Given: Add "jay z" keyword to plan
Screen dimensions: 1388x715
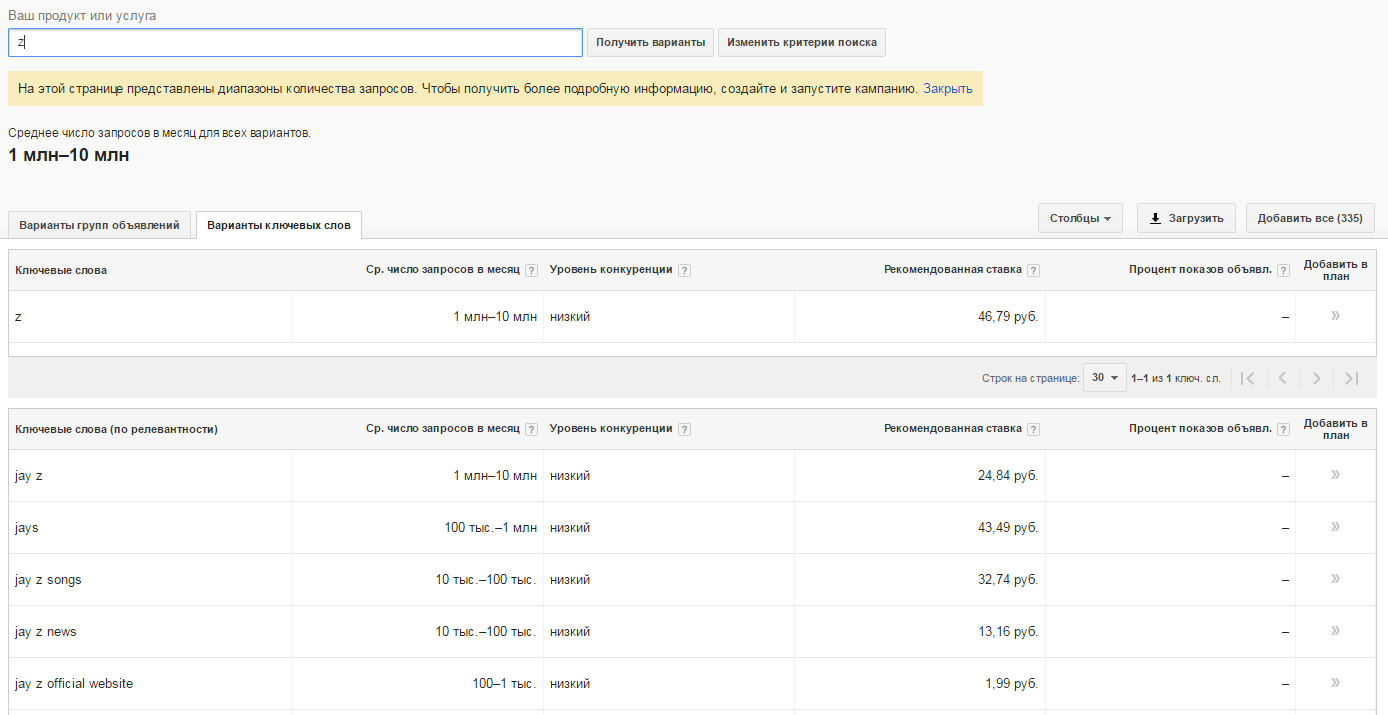Looking at the screenshot, I should [1335, 475].
